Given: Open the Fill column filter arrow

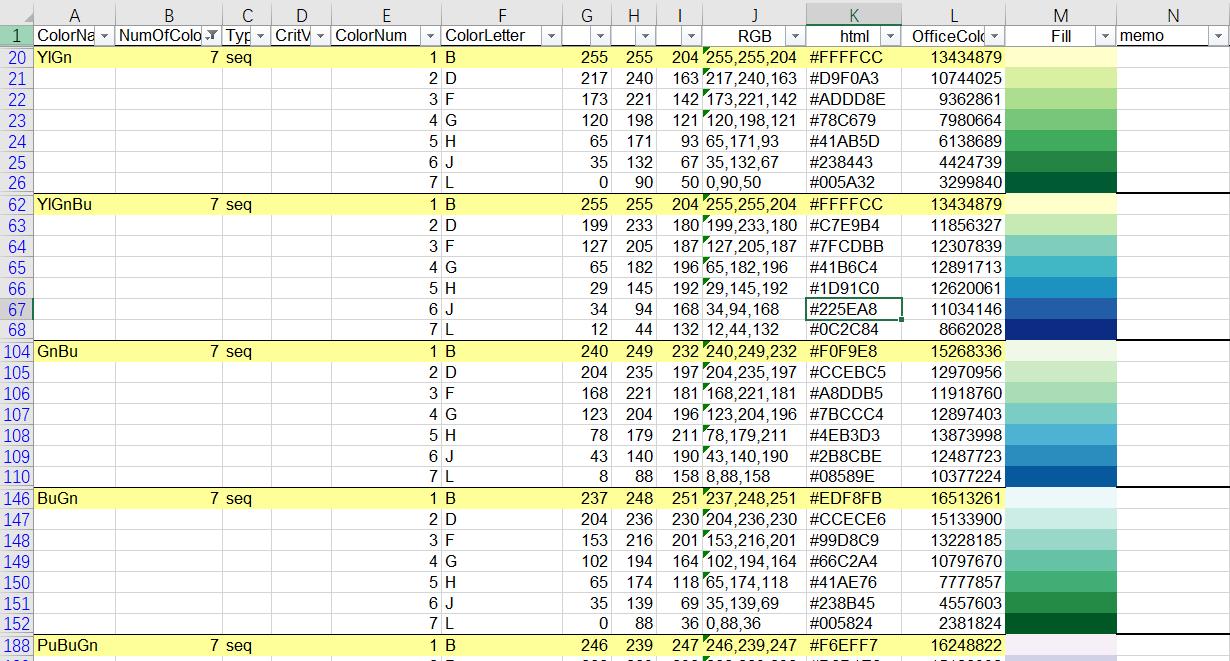Looking at the screenshot, I should [1105, 36].
